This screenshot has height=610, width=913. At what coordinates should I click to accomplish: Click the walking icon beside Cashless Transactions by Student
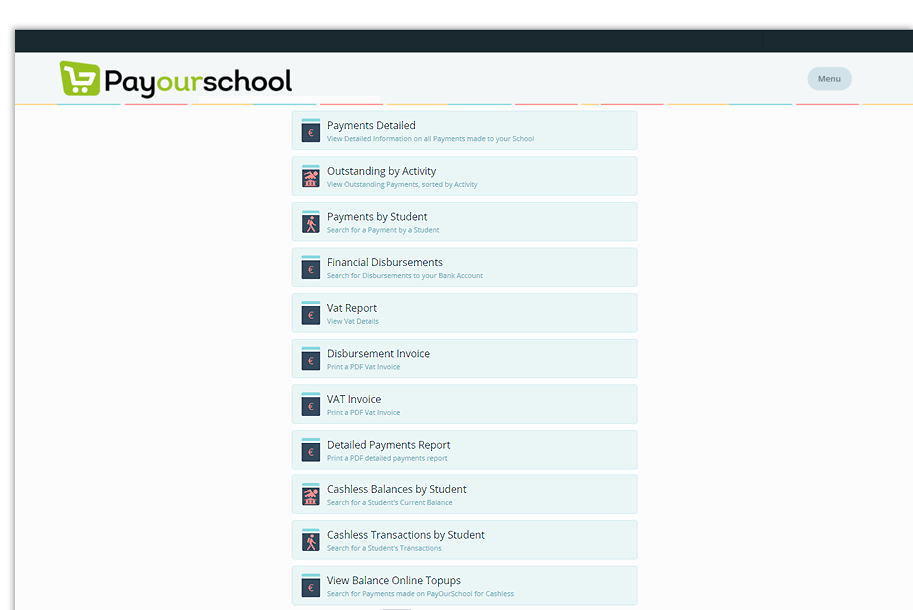pos(311,540)
